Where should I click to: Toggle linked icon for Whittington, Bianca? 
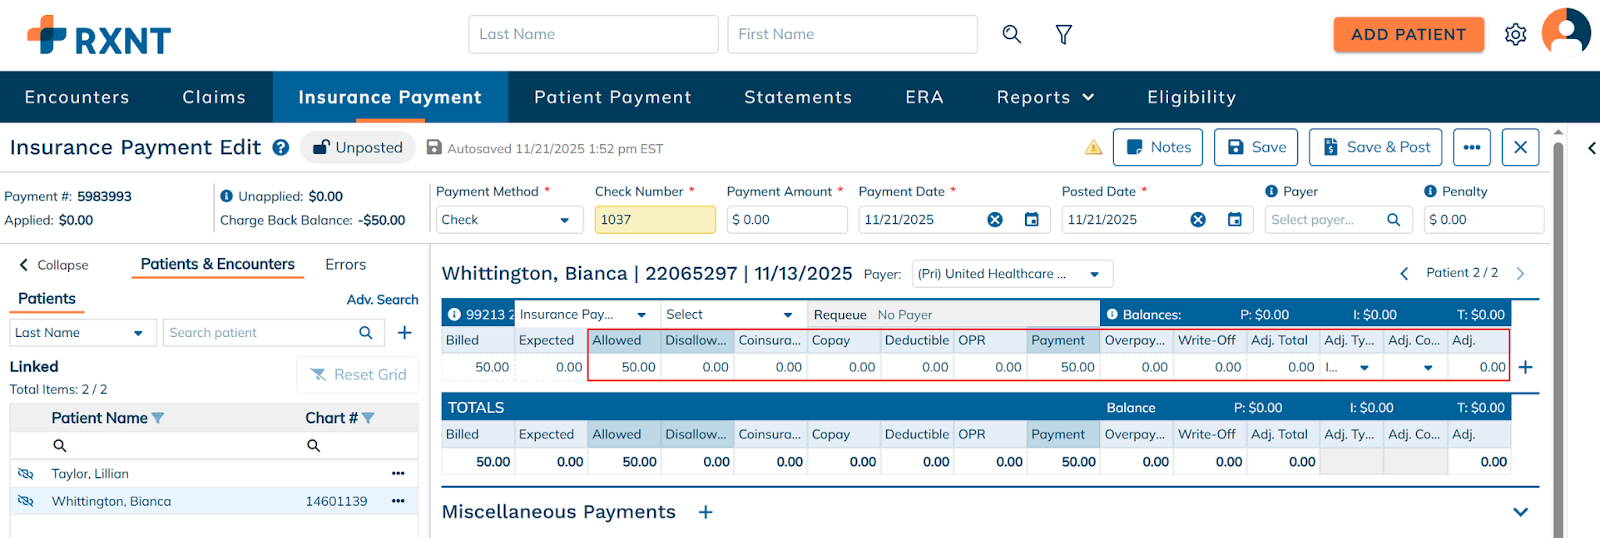point(26,501)
